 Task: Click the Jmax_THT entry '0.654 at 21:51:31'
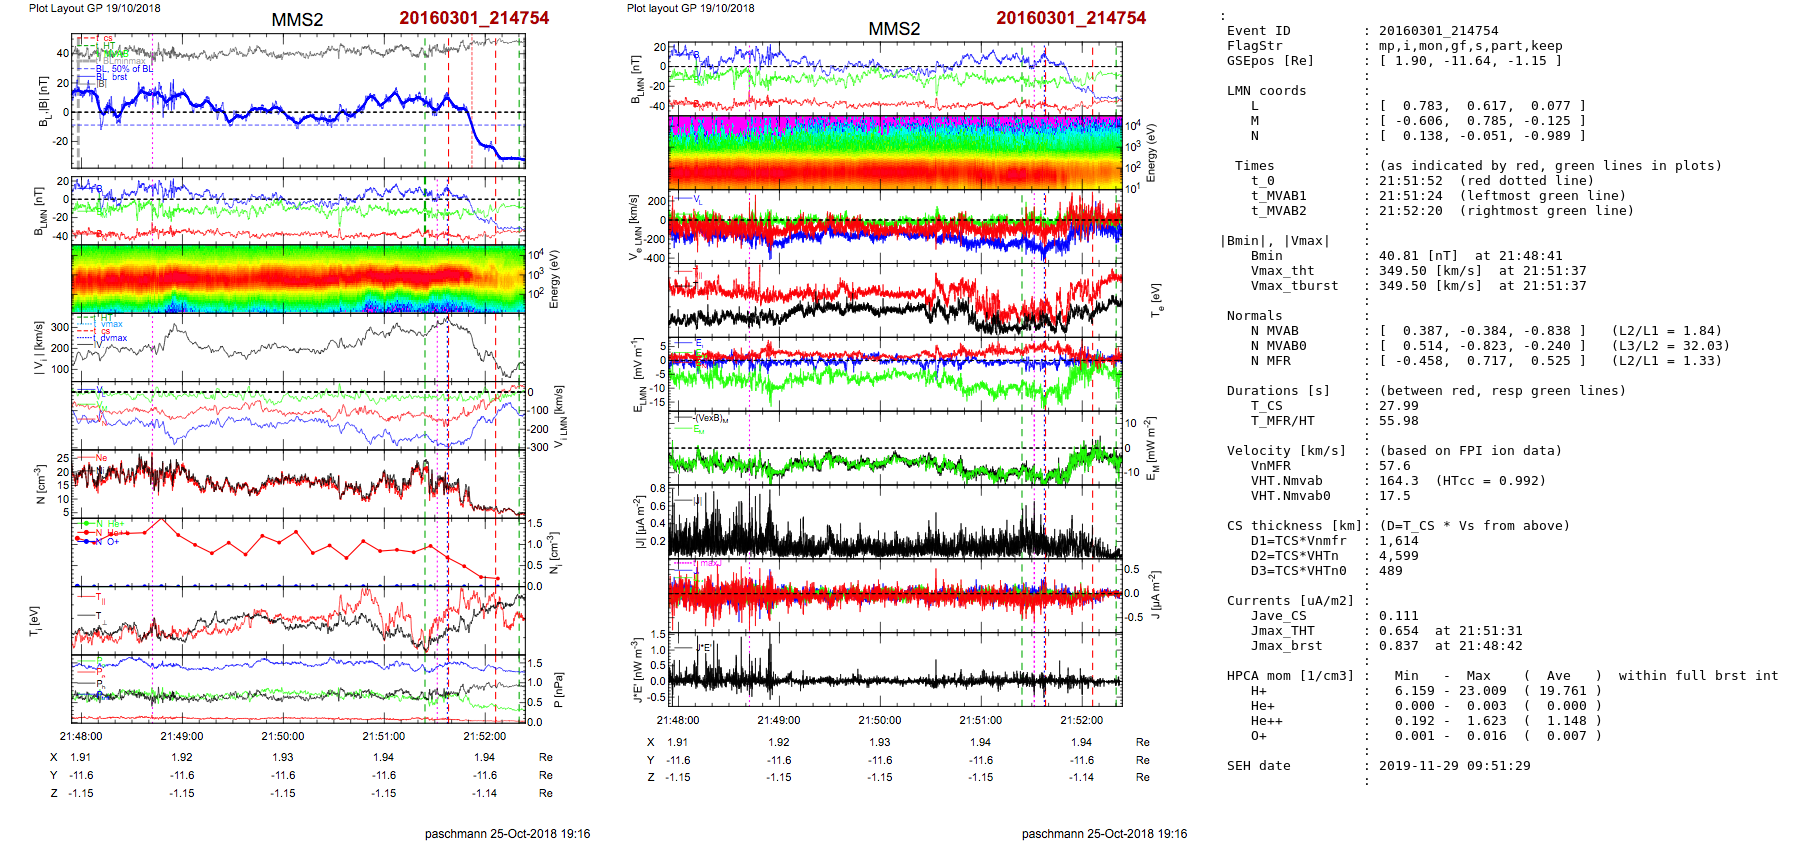click(x=1450, y=631)
